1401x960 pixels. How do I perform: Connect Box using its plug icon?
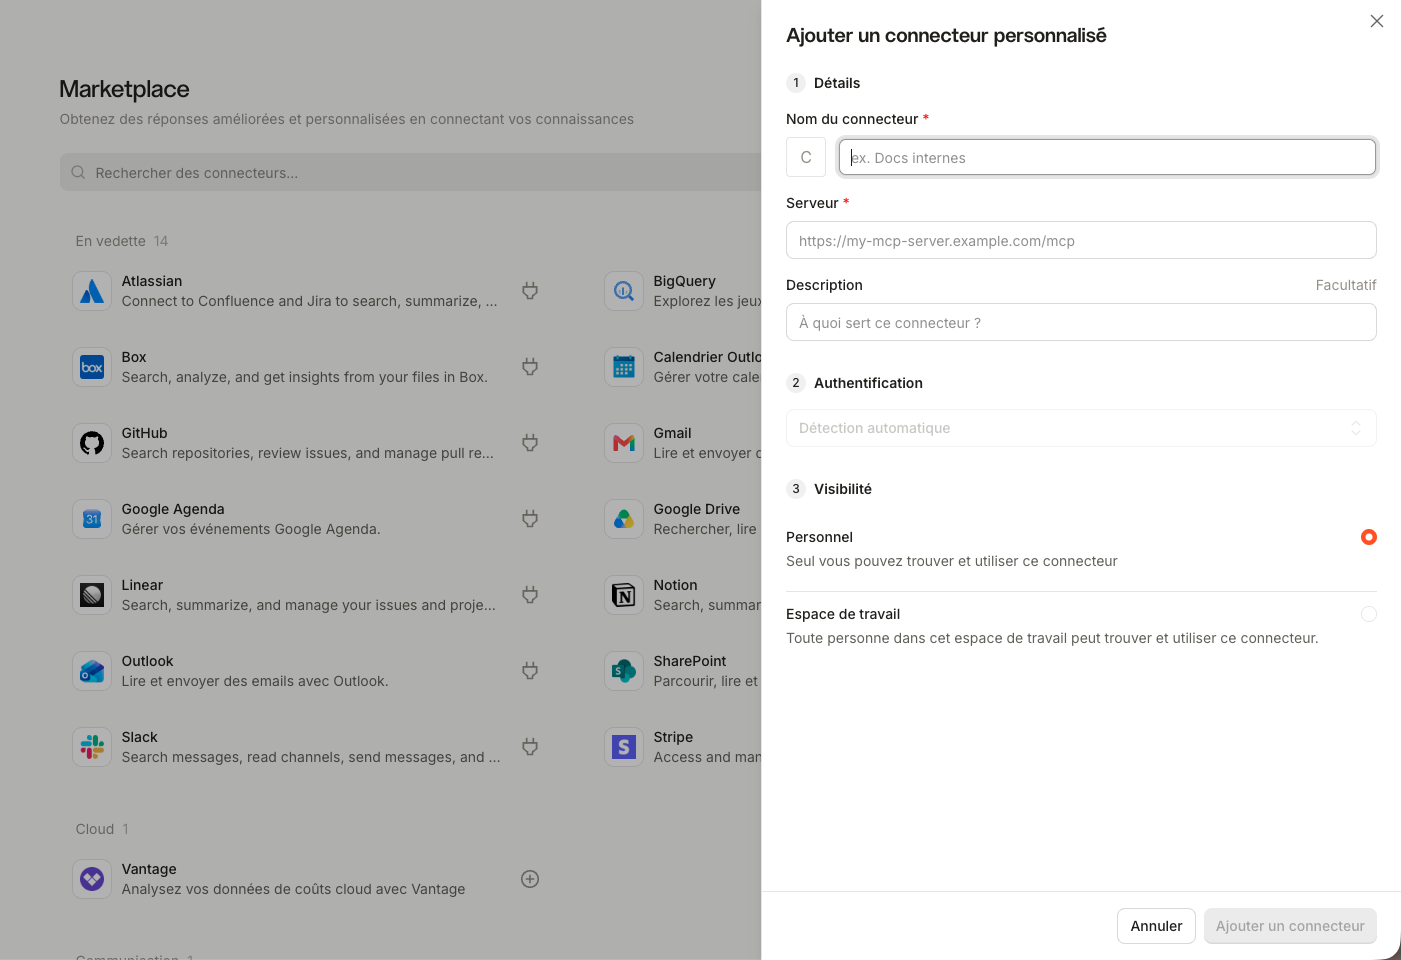(x=530, y=367)
